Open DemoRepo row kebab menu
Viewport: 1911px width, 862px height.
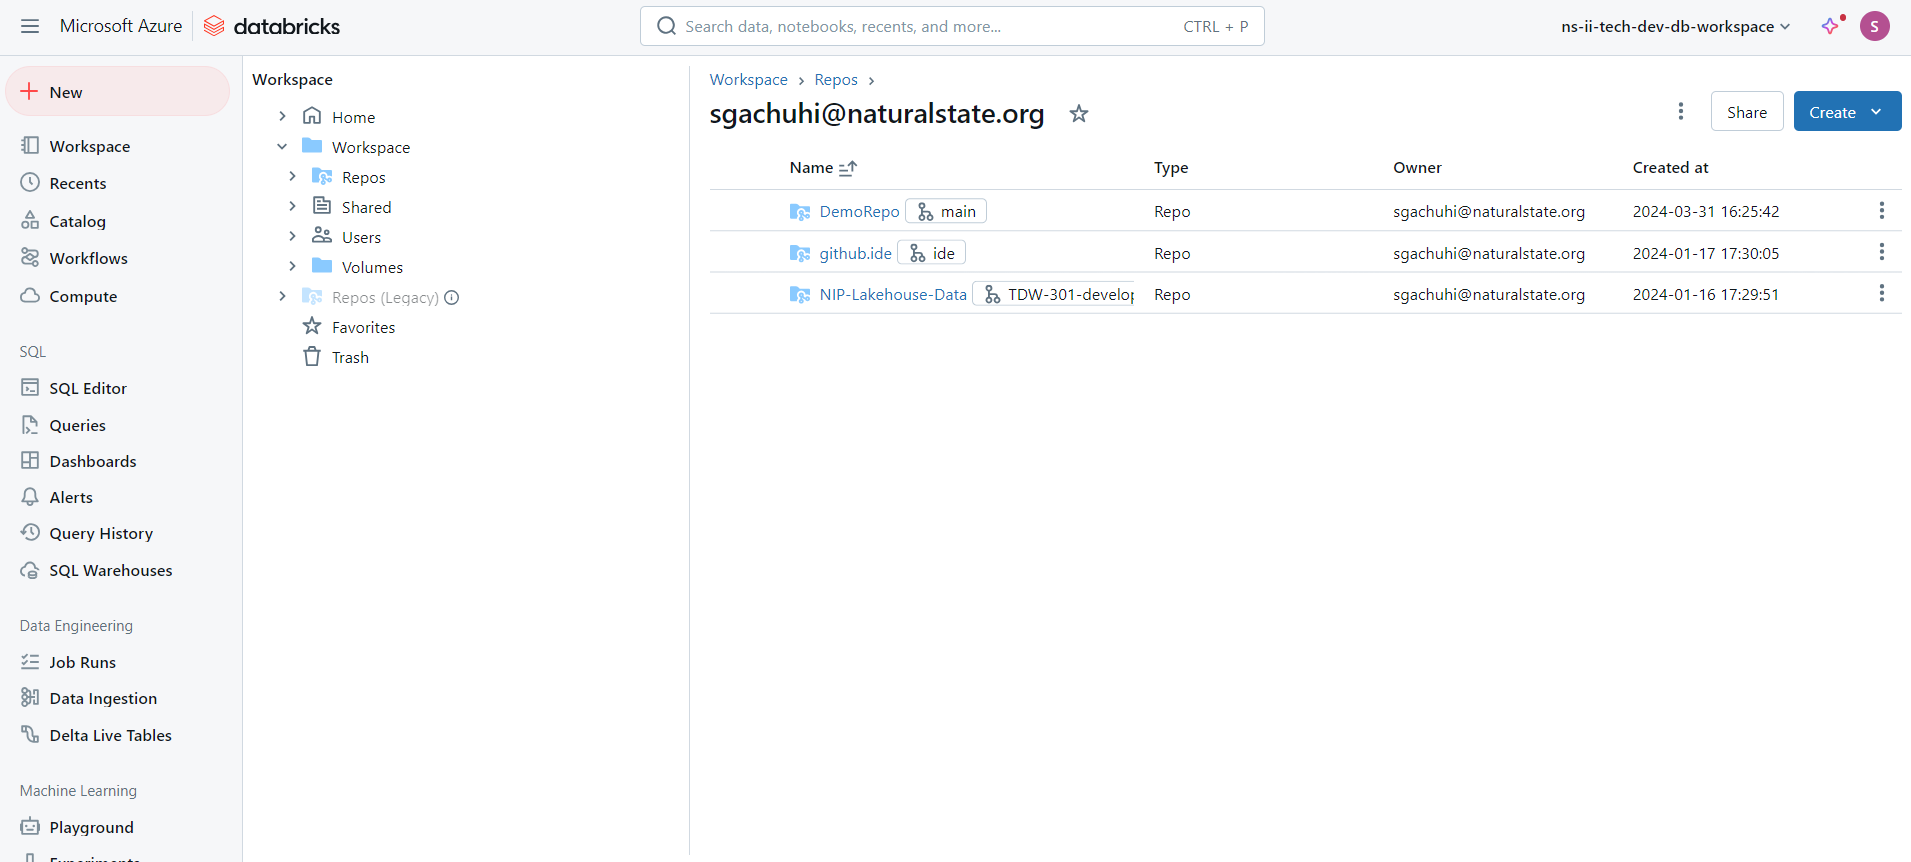1881,211
